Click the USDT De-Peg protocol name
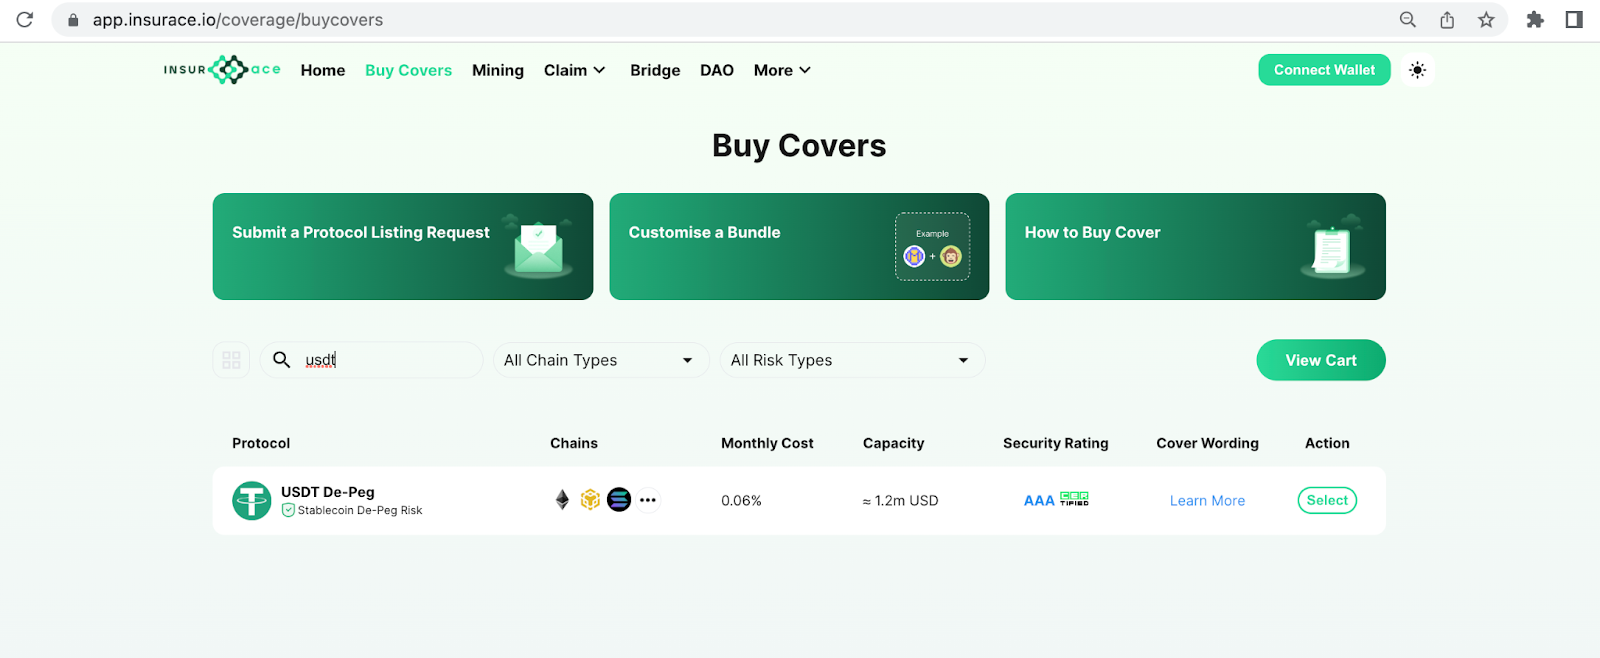This screenshot has height=658, width=1600. point(328,492)
